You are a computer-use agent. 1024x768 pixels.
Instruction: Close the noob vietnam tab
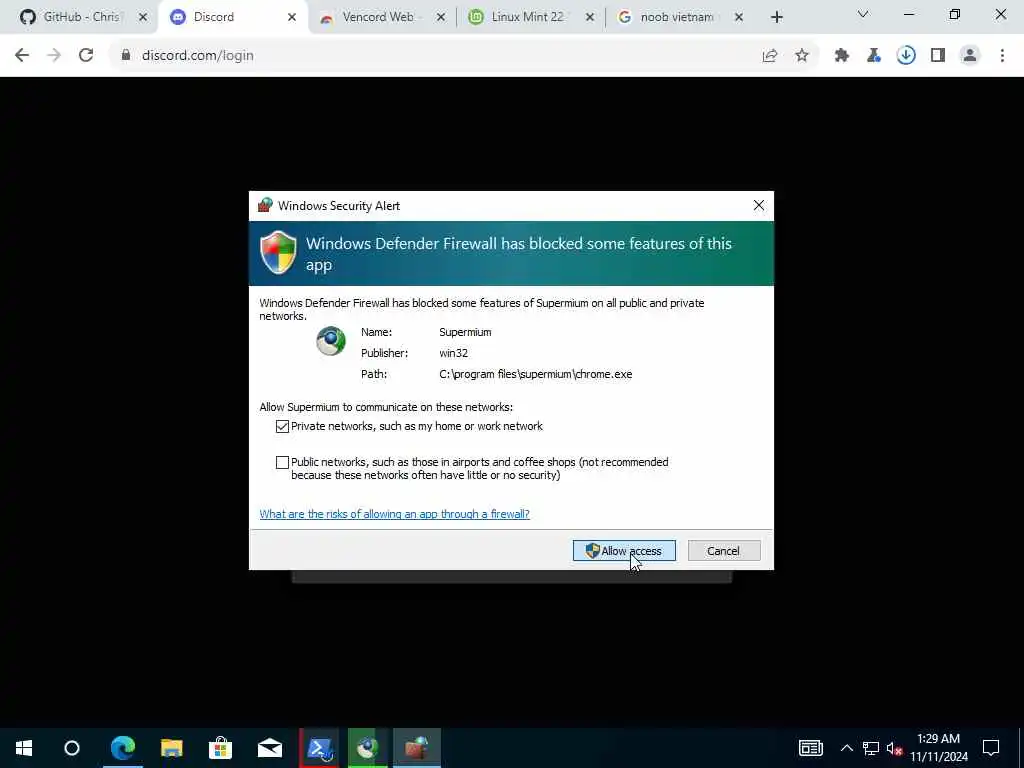(739, 17)
